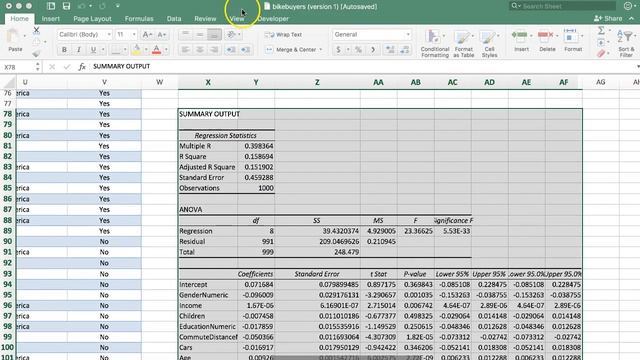Viewport: 640px width, 360px height.
Task: Click the Clear eraser icon
Action: 601,53
